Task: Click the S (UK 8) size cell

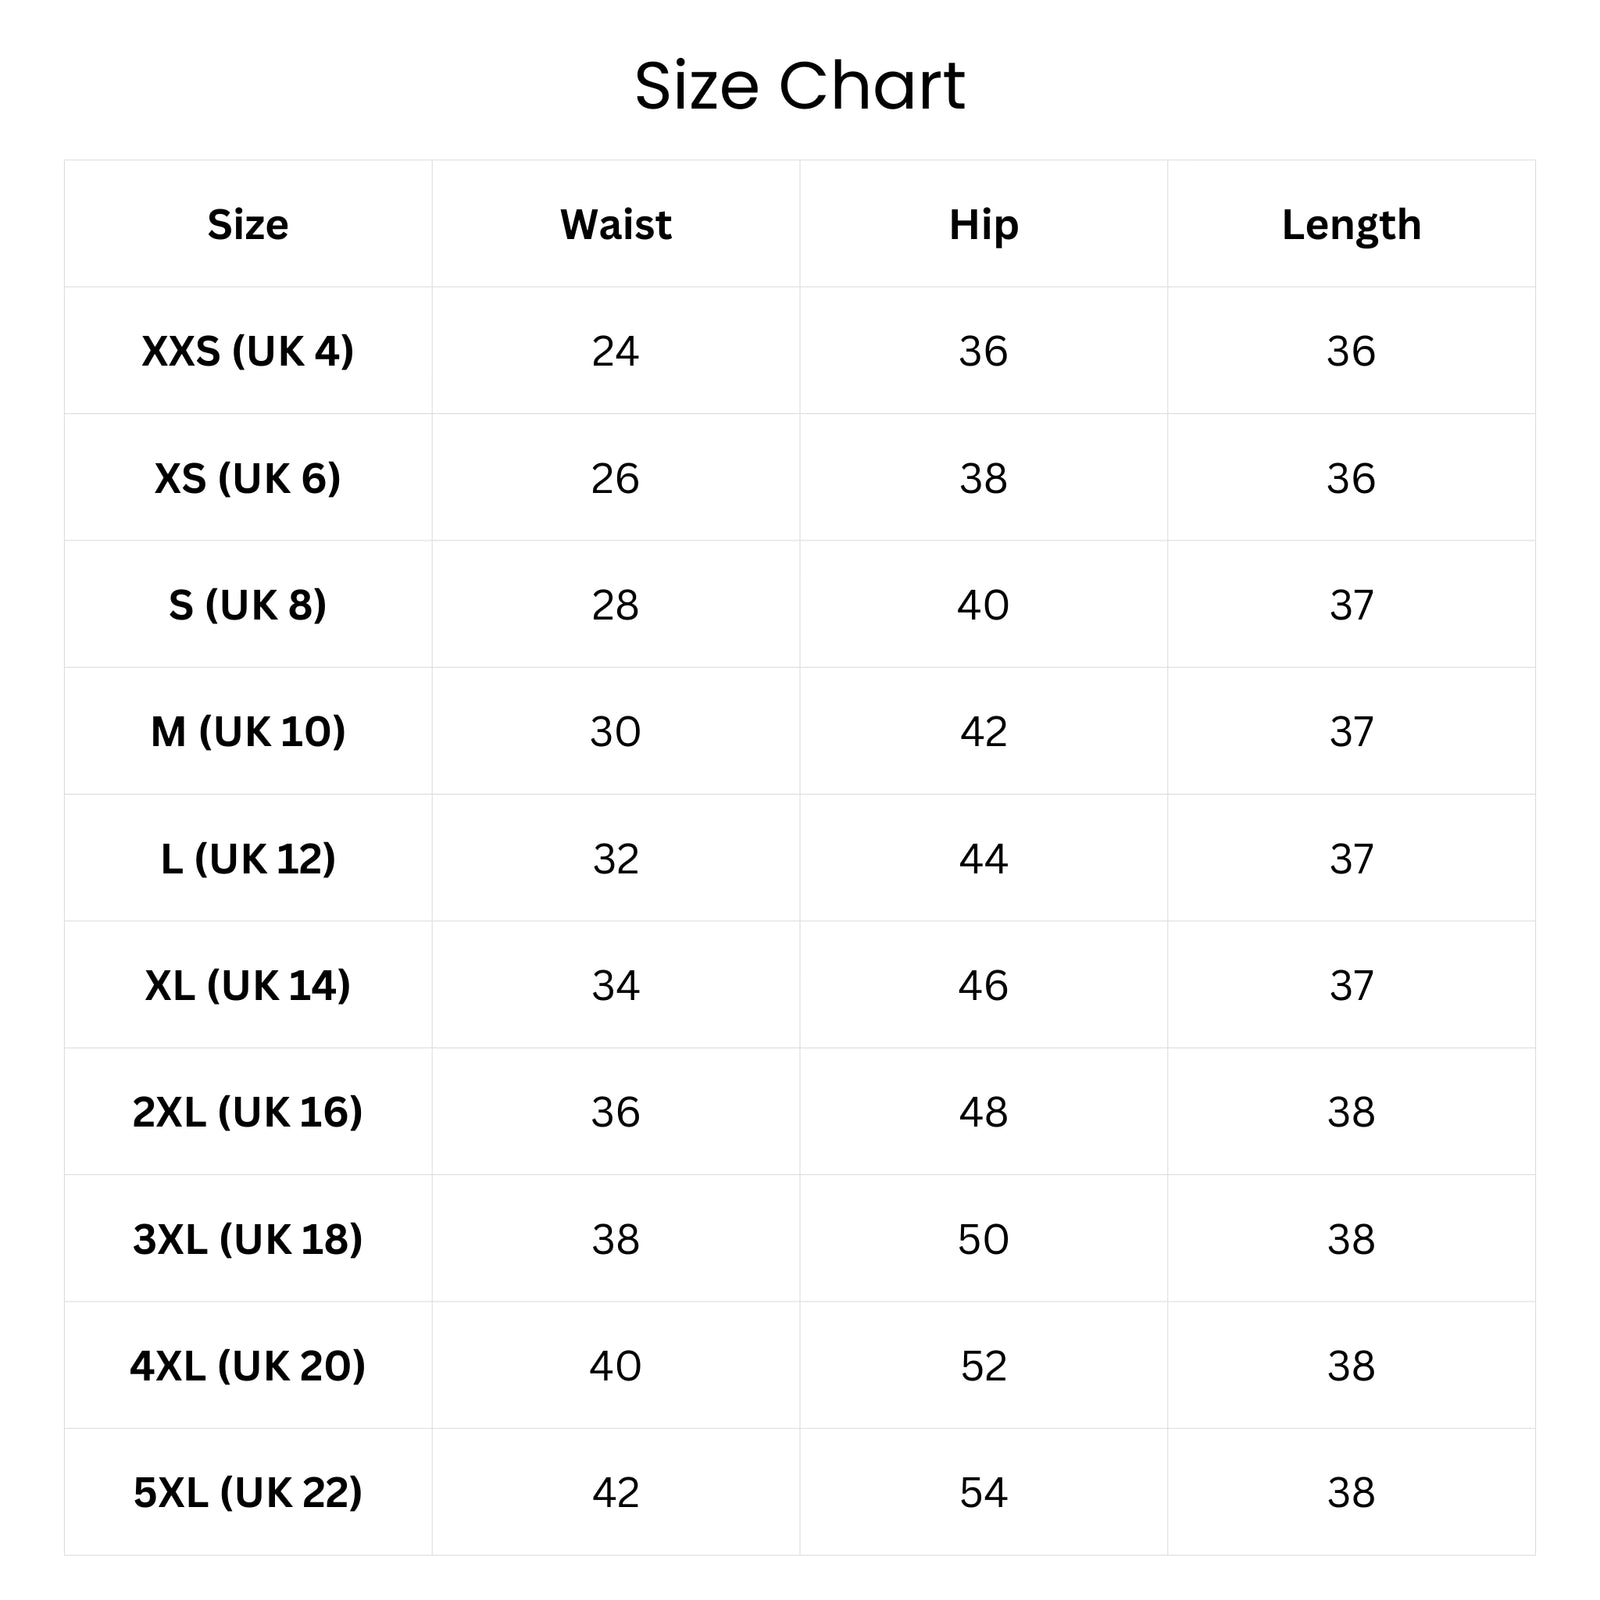Action: pyautogui.click(x=248, y=605)
